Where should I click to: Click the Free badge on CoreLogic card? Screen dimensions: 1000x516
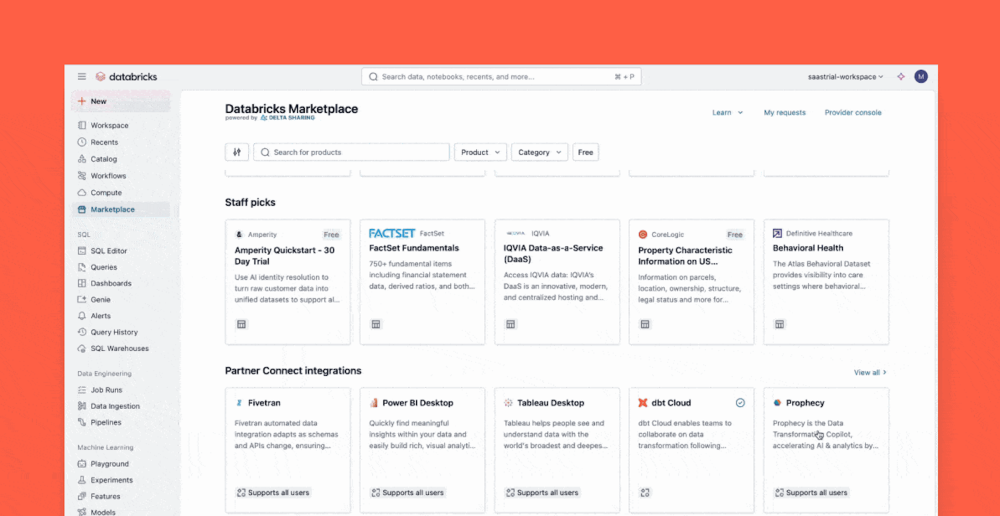click(x=735, y=235)
